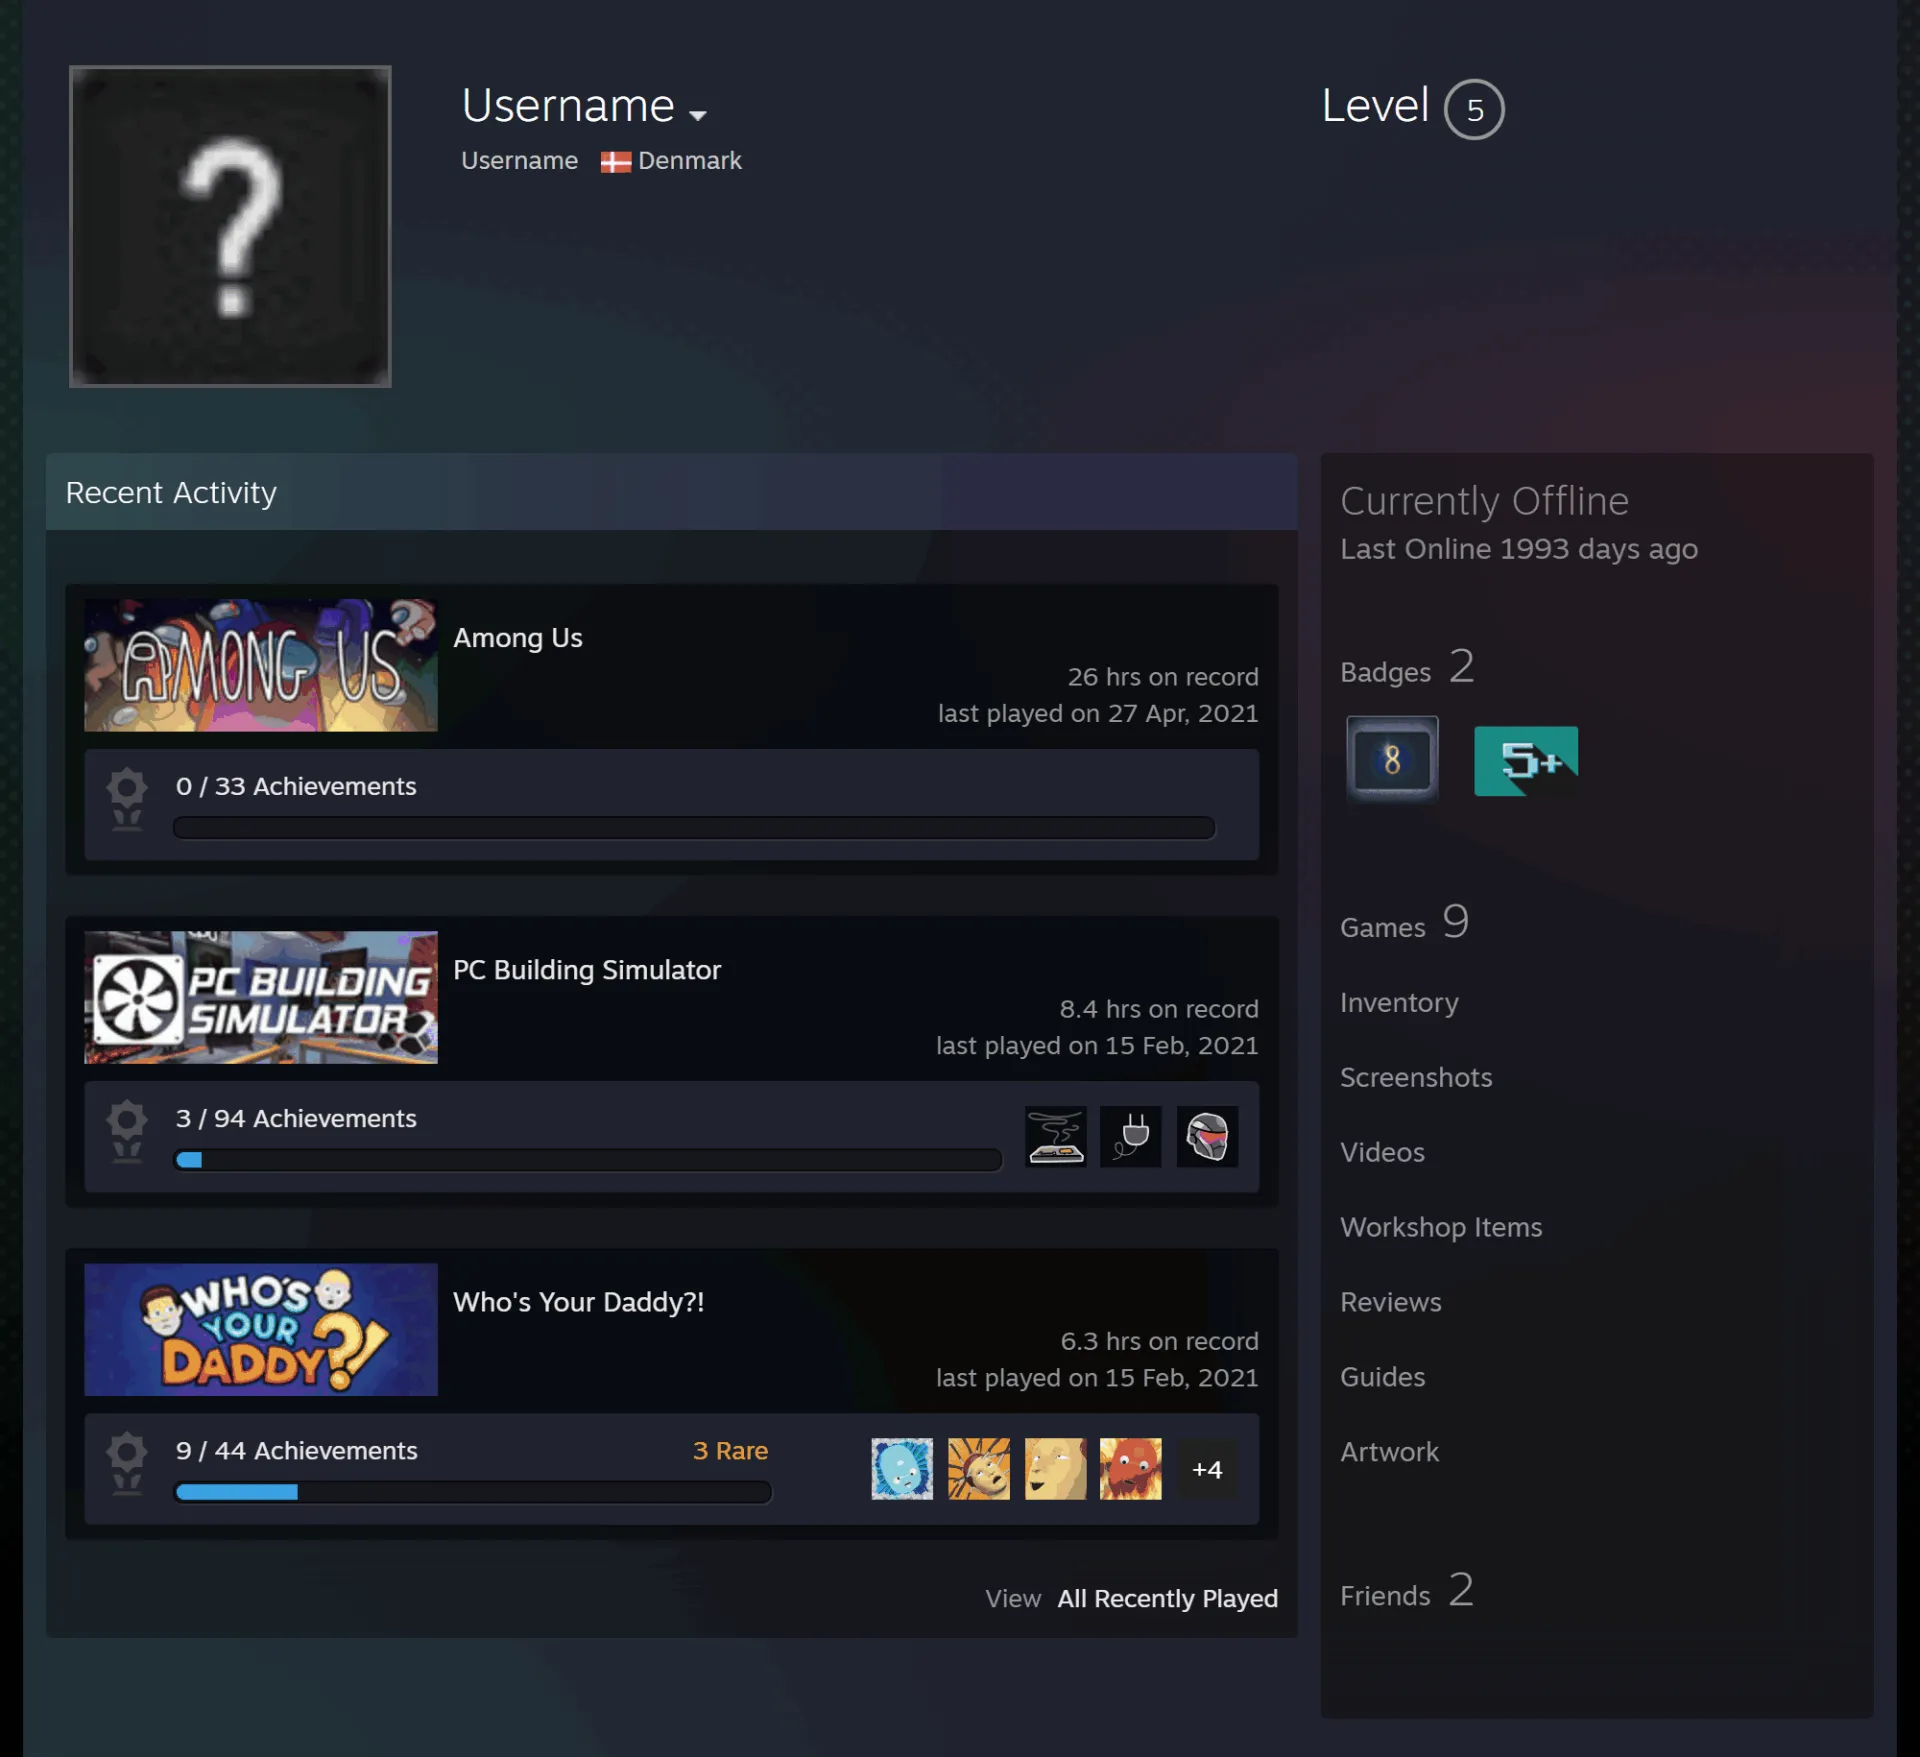1920x1757 pixels.
Task: Open the Guides page
Action: click(1382, 1378)
